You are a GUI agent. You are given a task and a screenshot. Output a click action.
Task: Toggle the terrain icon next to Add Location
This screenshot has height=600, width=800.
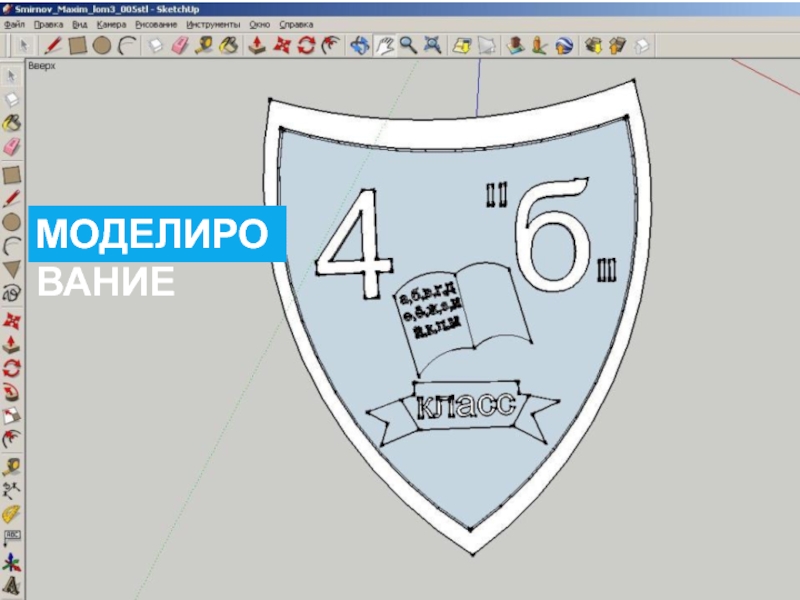(487, 46)
